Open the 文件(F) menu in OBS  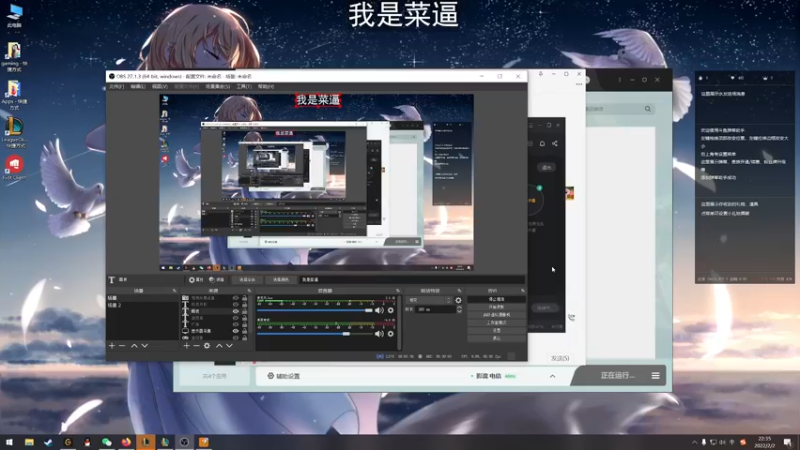tap(116, 87)
